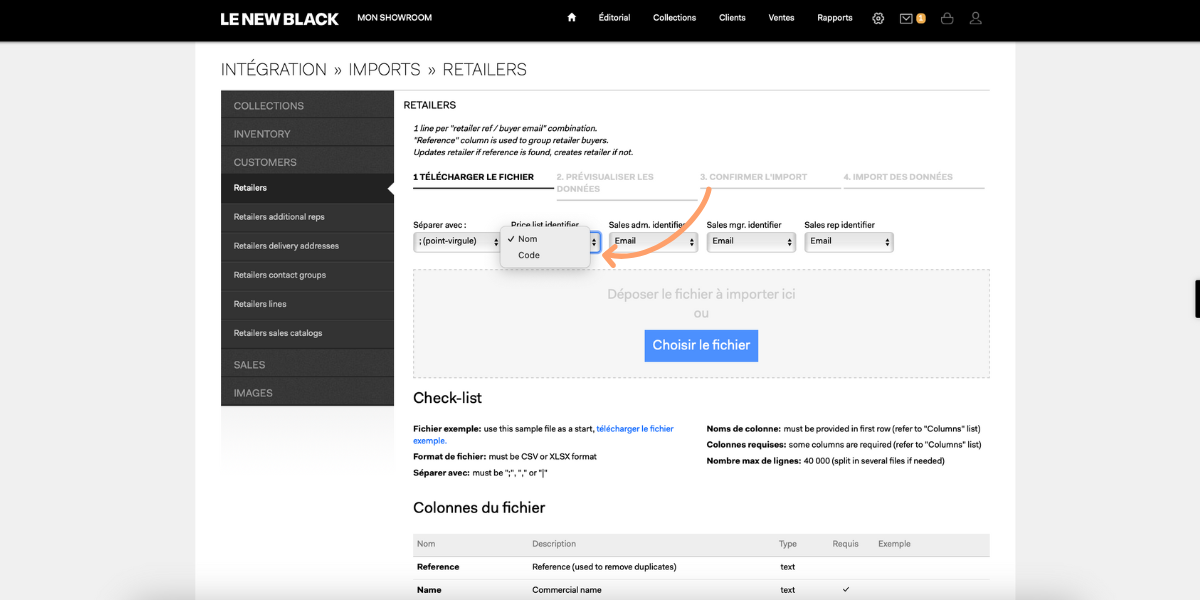Open Retailers sales catalogs

pos(307,333)
